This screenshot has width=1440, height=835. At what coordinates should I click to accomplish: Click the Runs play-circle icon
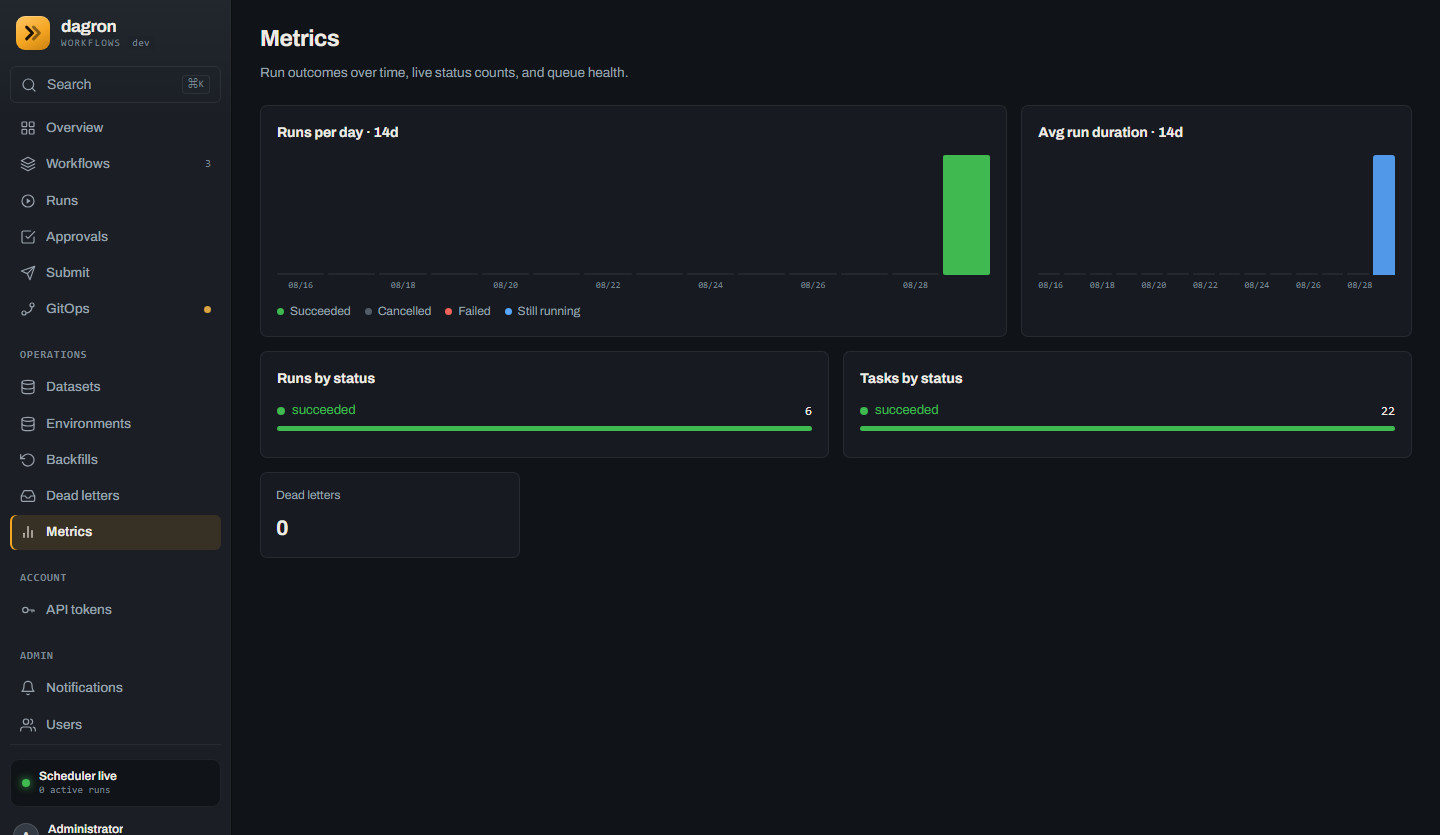28,201
